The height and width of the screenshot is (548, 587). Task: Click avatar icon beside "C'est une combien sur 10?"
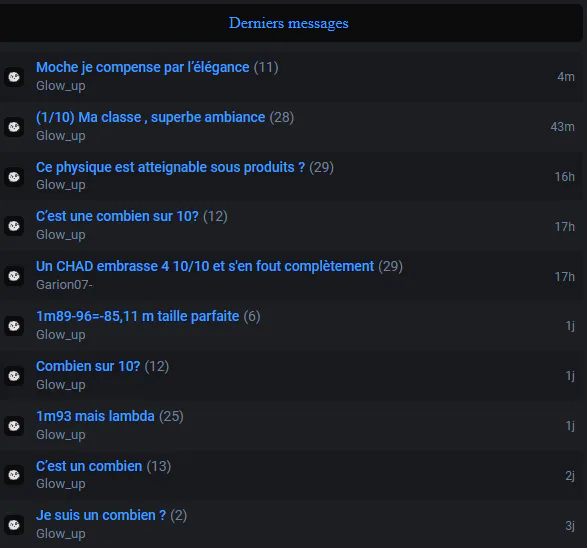pos(14,226)
